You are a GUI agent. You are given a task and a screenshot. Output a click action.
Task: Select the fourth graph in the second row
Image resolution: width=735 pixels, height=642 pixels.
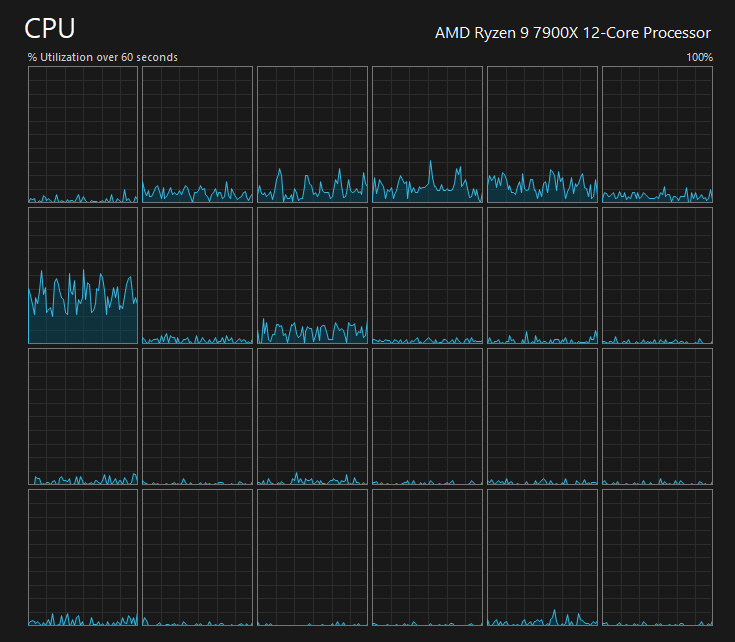428,276
